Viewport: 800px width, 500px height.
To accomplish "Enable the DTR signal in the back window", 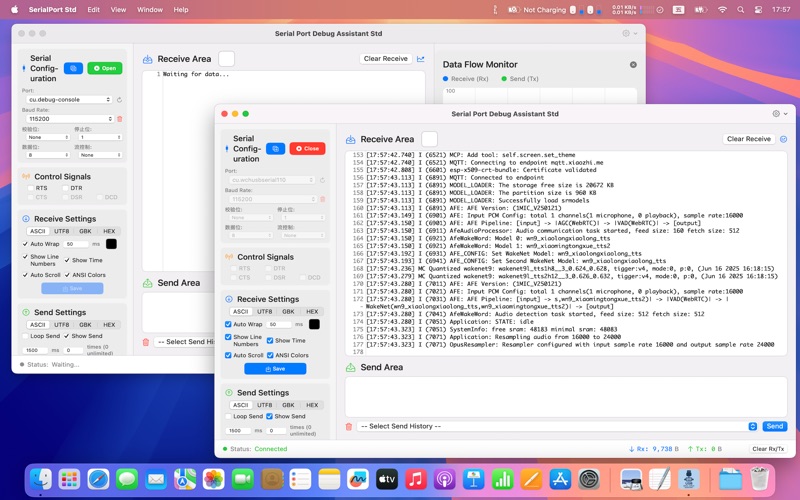I will pos(65,188).
